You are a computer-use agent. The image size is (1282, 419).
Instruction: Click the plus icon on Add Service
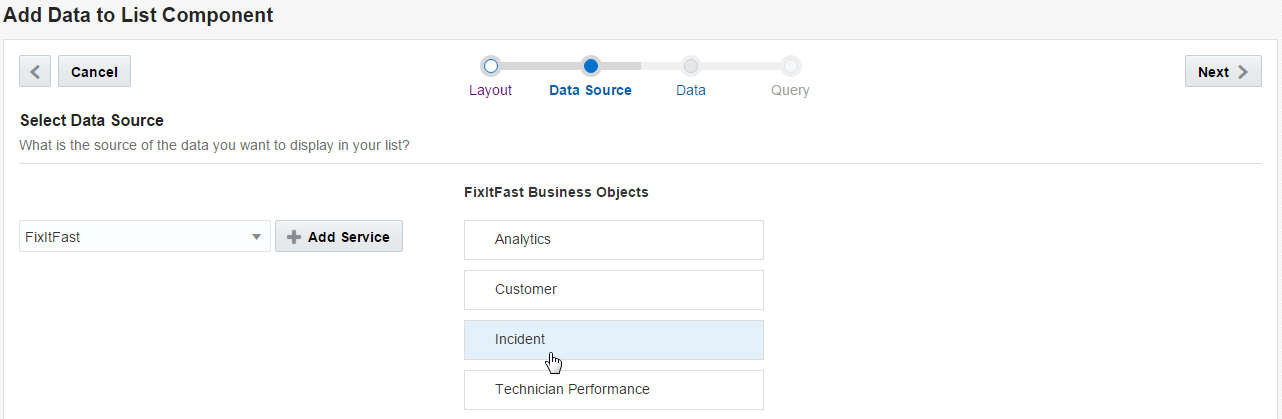pos(294,237)
